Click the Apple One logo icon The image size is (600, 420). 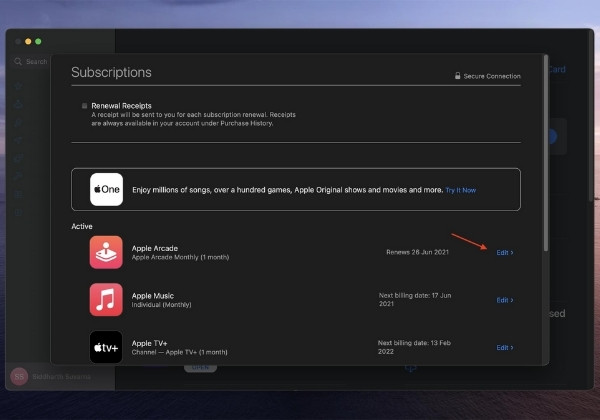pyautogui.click(x=106, y=190)
